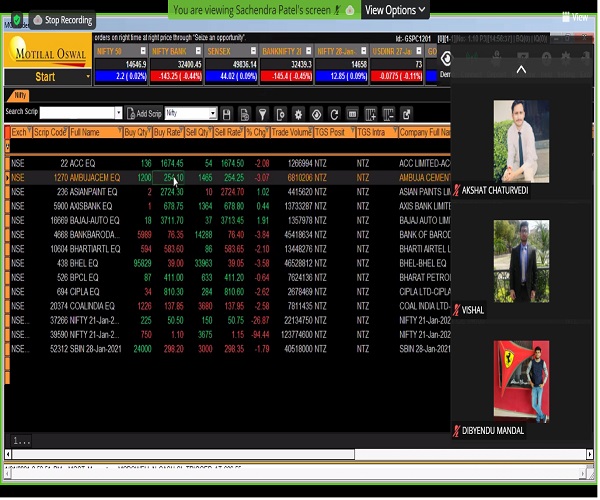Select the BAJAJ-AUTO EQ row
Screen dimensions: 600x500
[228, 221]
